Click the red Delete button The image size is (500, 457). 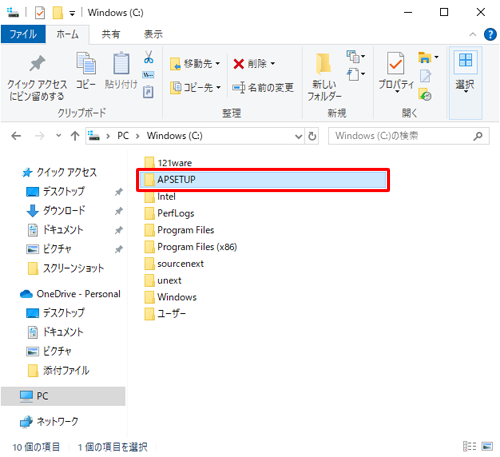[x=250, y=63]
